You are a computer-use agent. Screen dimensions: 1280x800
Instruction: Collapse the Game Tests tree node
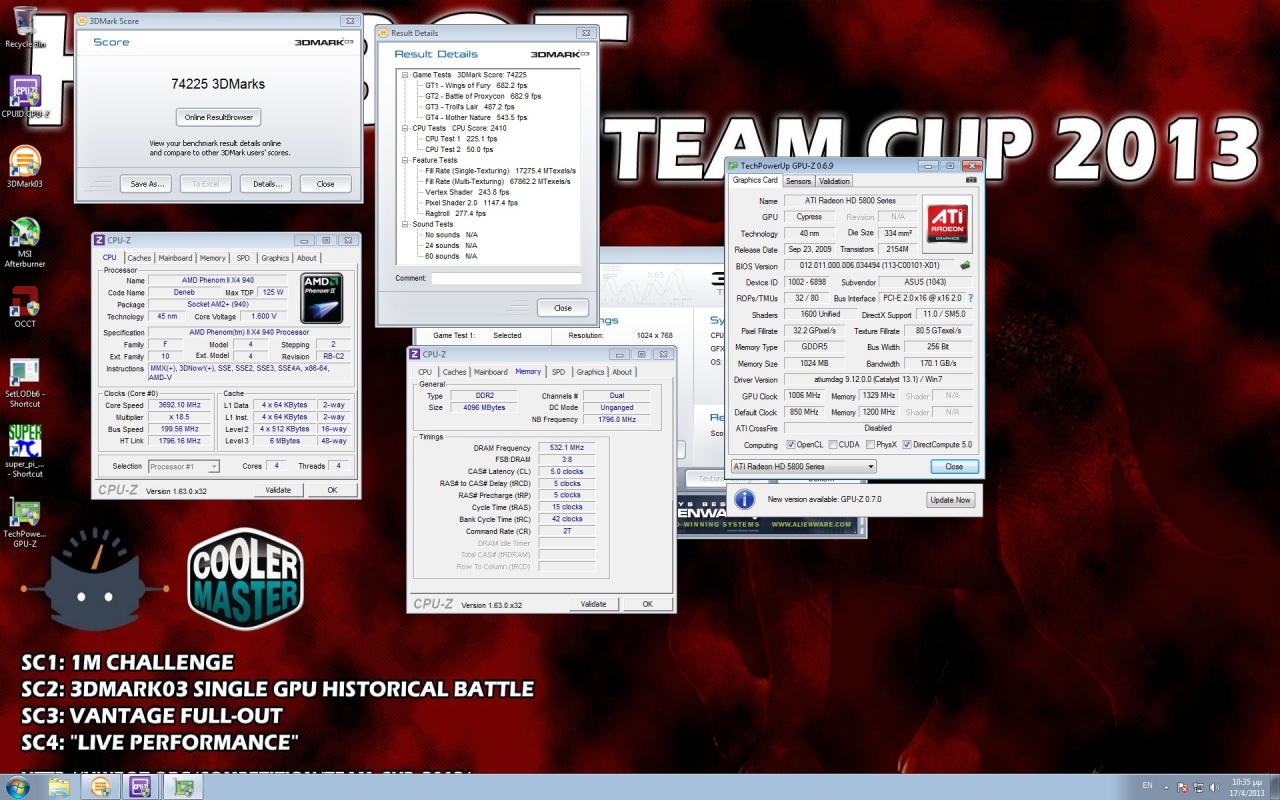coord(405,75)
